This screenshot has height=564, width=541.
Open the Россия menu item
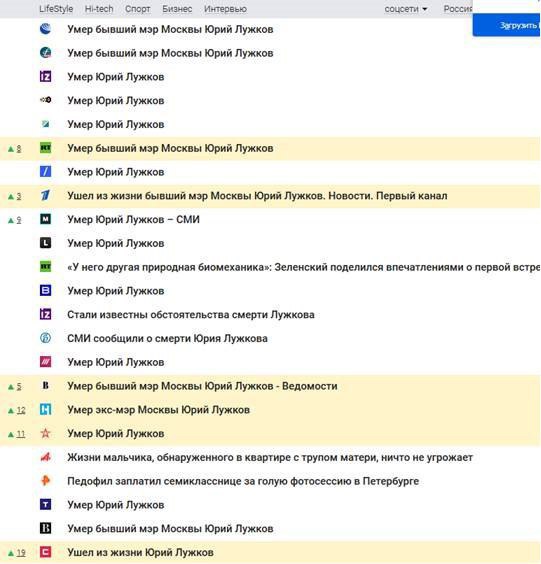coord(458,9)
